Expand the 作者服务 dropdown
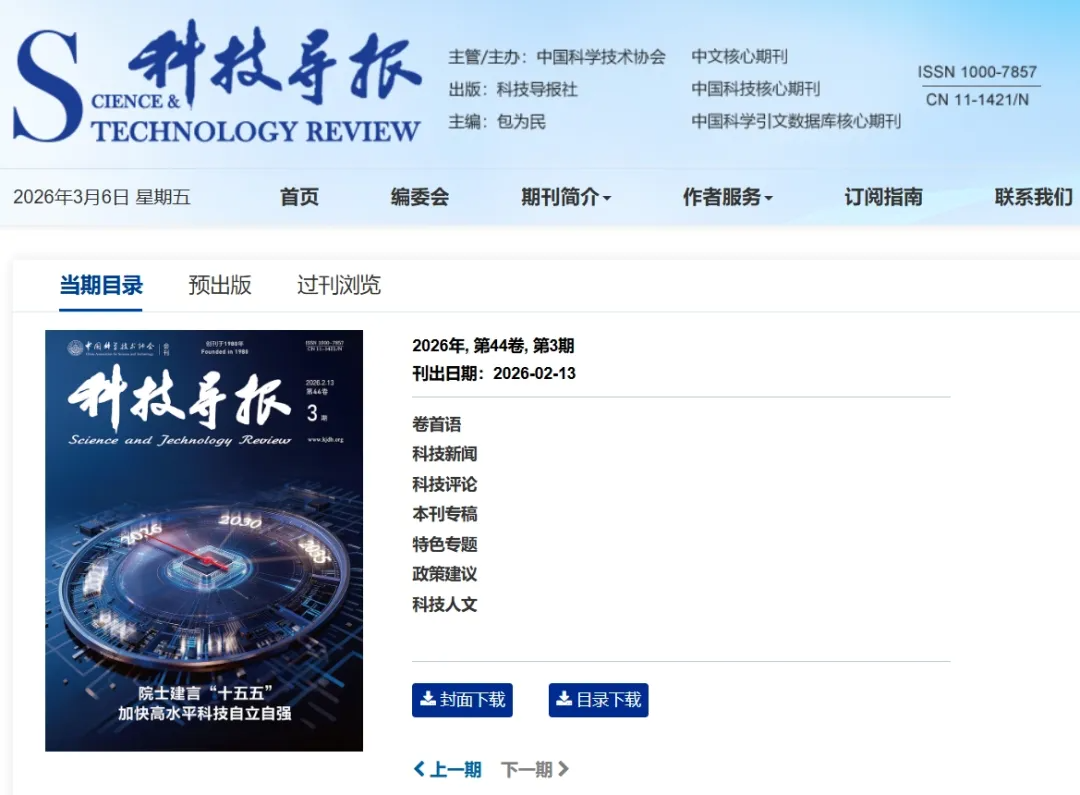The height and width of the screenshot is (795, 1080). (x=725, y=197)
